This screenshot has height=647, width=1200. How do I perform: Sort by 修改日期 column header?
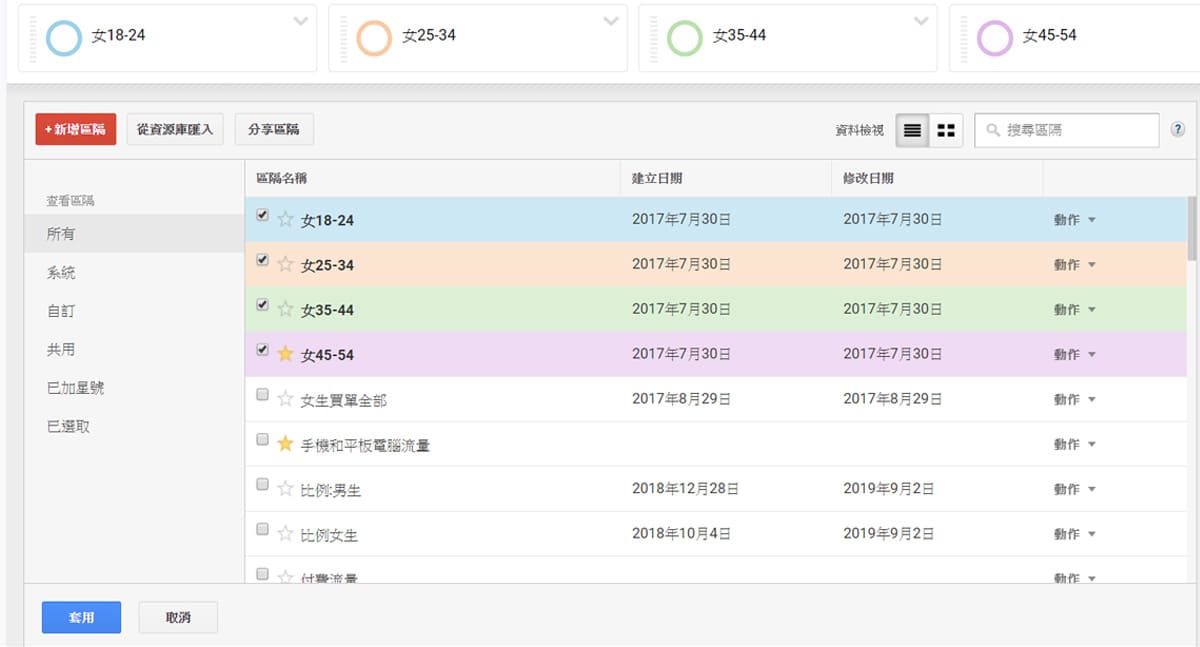point(936,178)
